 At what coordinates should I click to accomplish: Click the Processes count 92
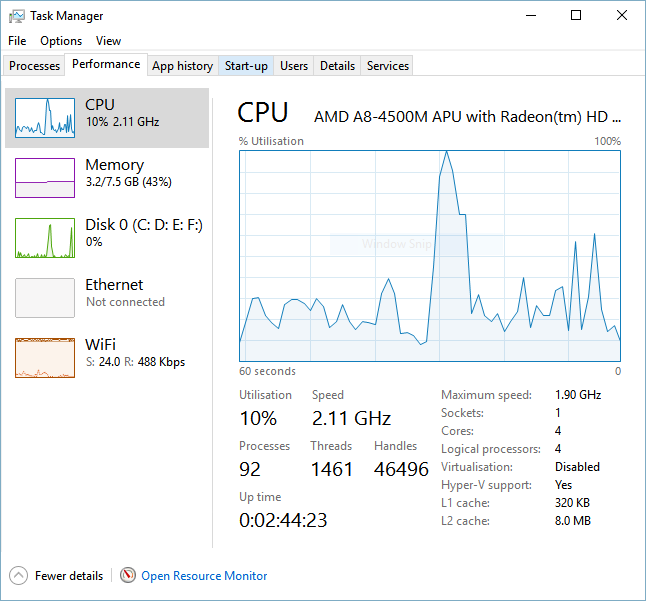250,469
